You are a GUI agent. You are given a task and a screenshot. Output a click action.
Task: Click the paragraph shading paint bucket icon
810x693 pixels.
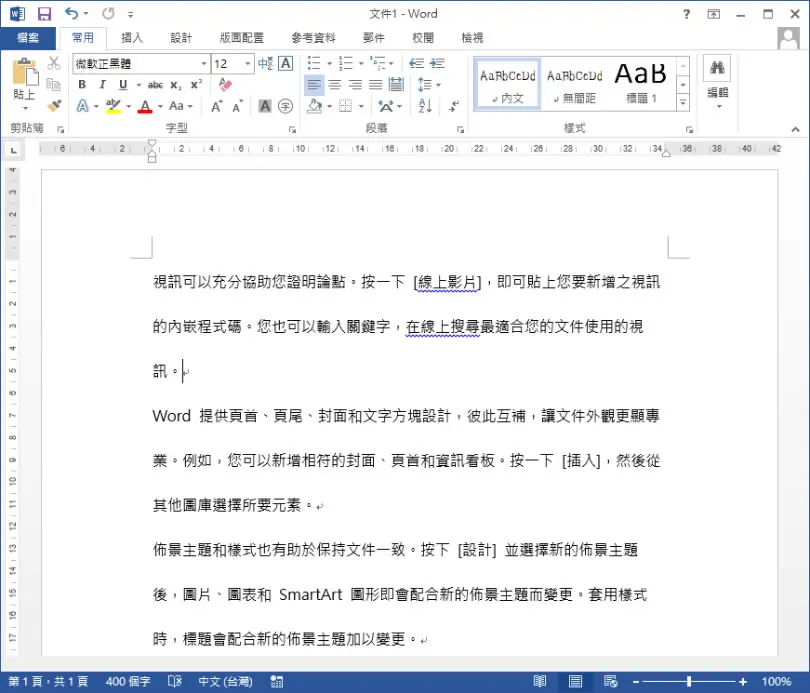(x=315, y=106)
